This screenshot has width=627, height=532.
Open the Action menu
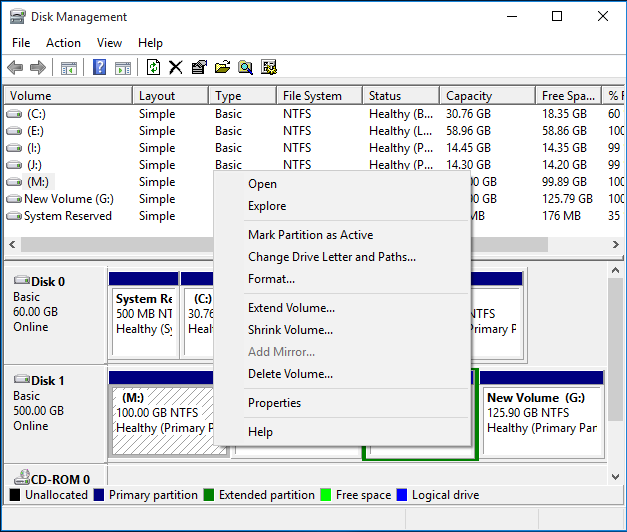point(63,43)
